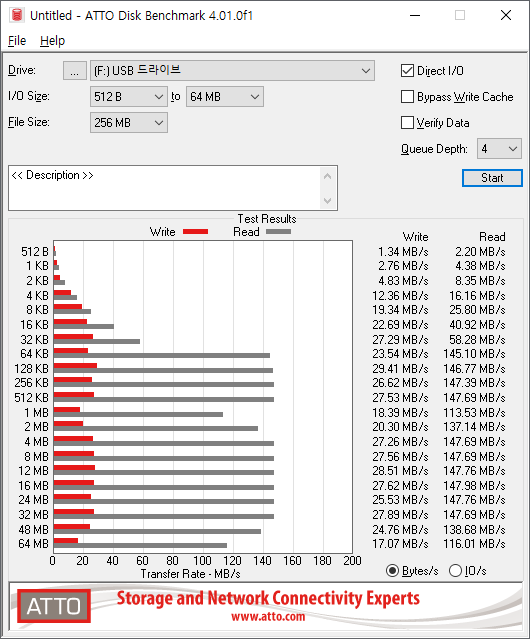
Task: Click the '17.07 MB/s' write value
Action: pos(400,544)
